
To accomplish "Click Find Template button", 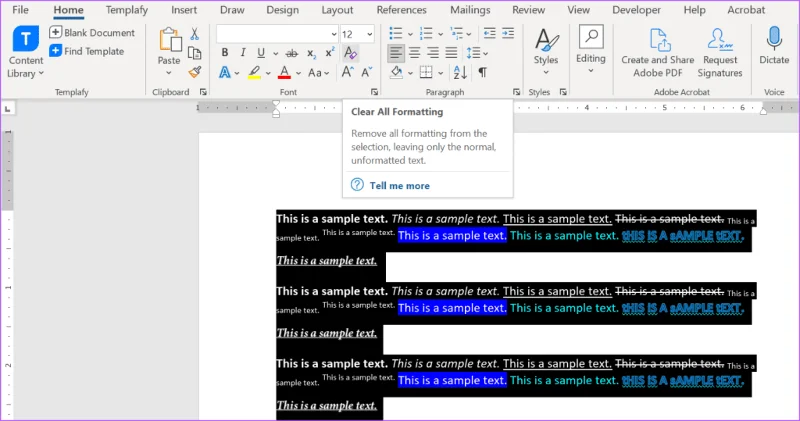I will (87, 51).
